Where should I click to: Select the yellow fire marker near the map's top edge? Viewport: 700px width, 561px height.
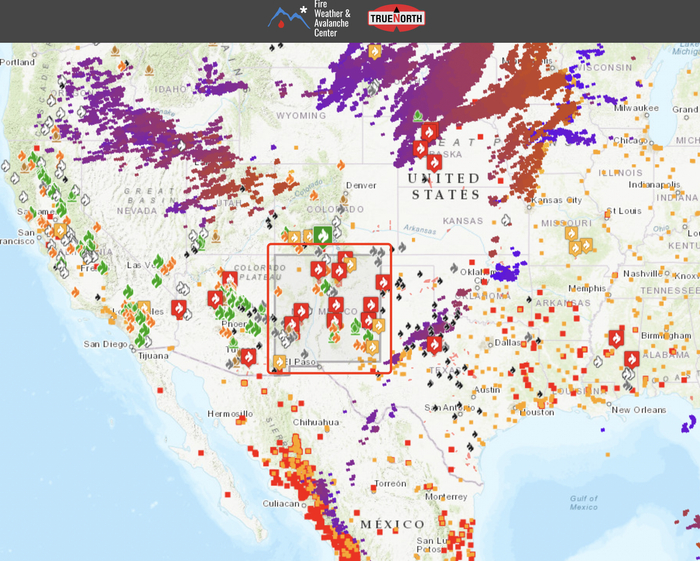point(375,52)
